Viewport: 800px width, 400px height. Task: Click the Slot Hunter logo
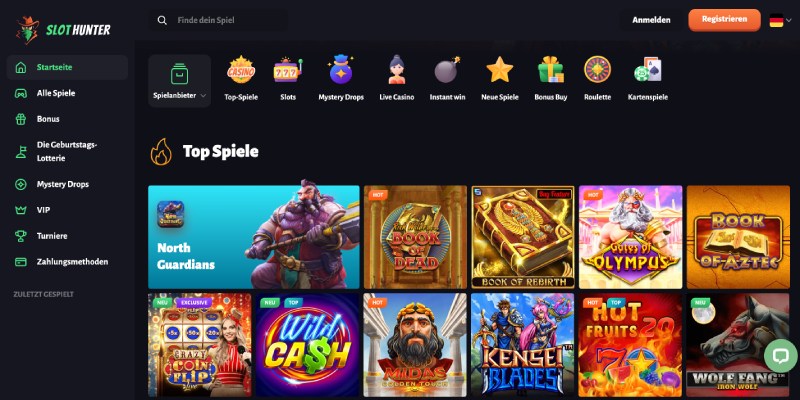63,30
